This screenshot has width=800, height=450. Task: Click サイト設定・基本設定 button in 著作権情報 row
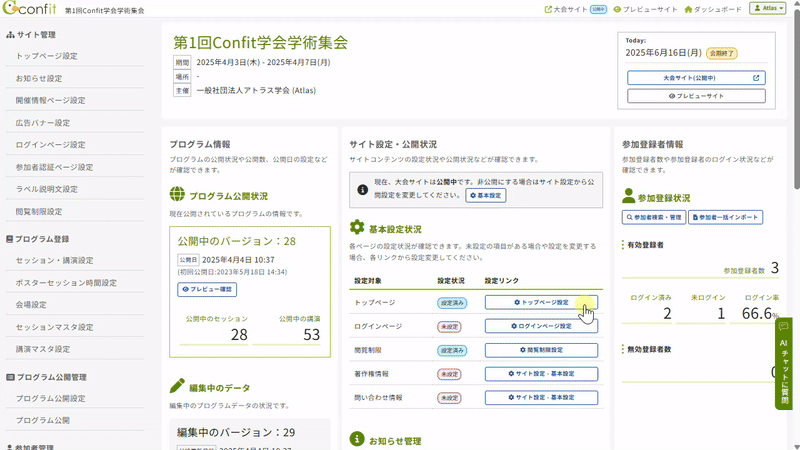coord(541,373)
